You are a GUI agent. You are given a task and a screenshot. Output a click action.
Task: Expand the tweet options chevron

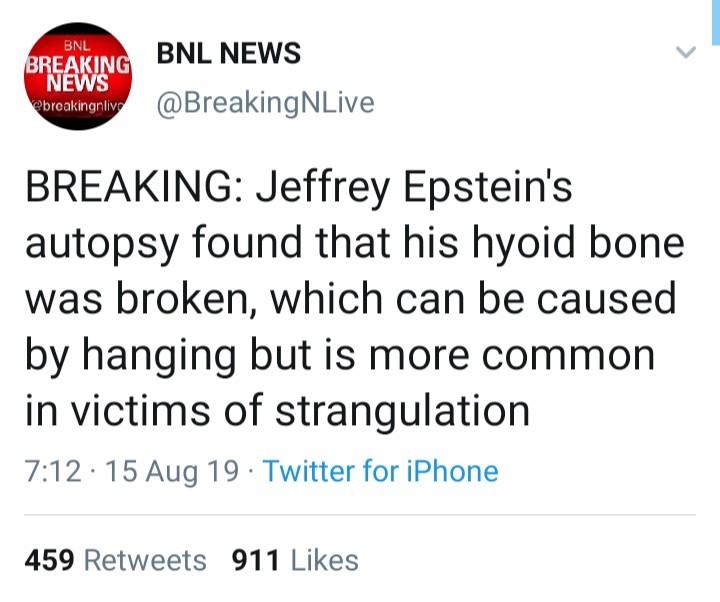coord(685,52)
